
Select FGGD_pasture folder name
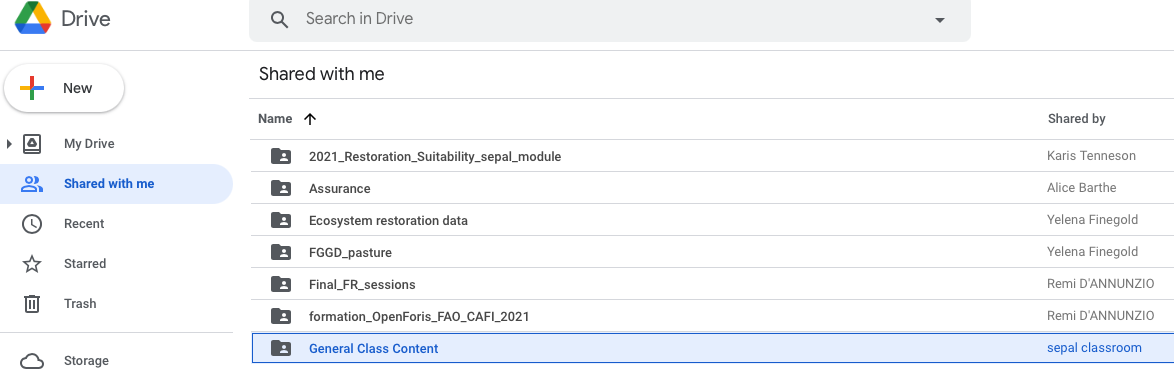[350, 253]
